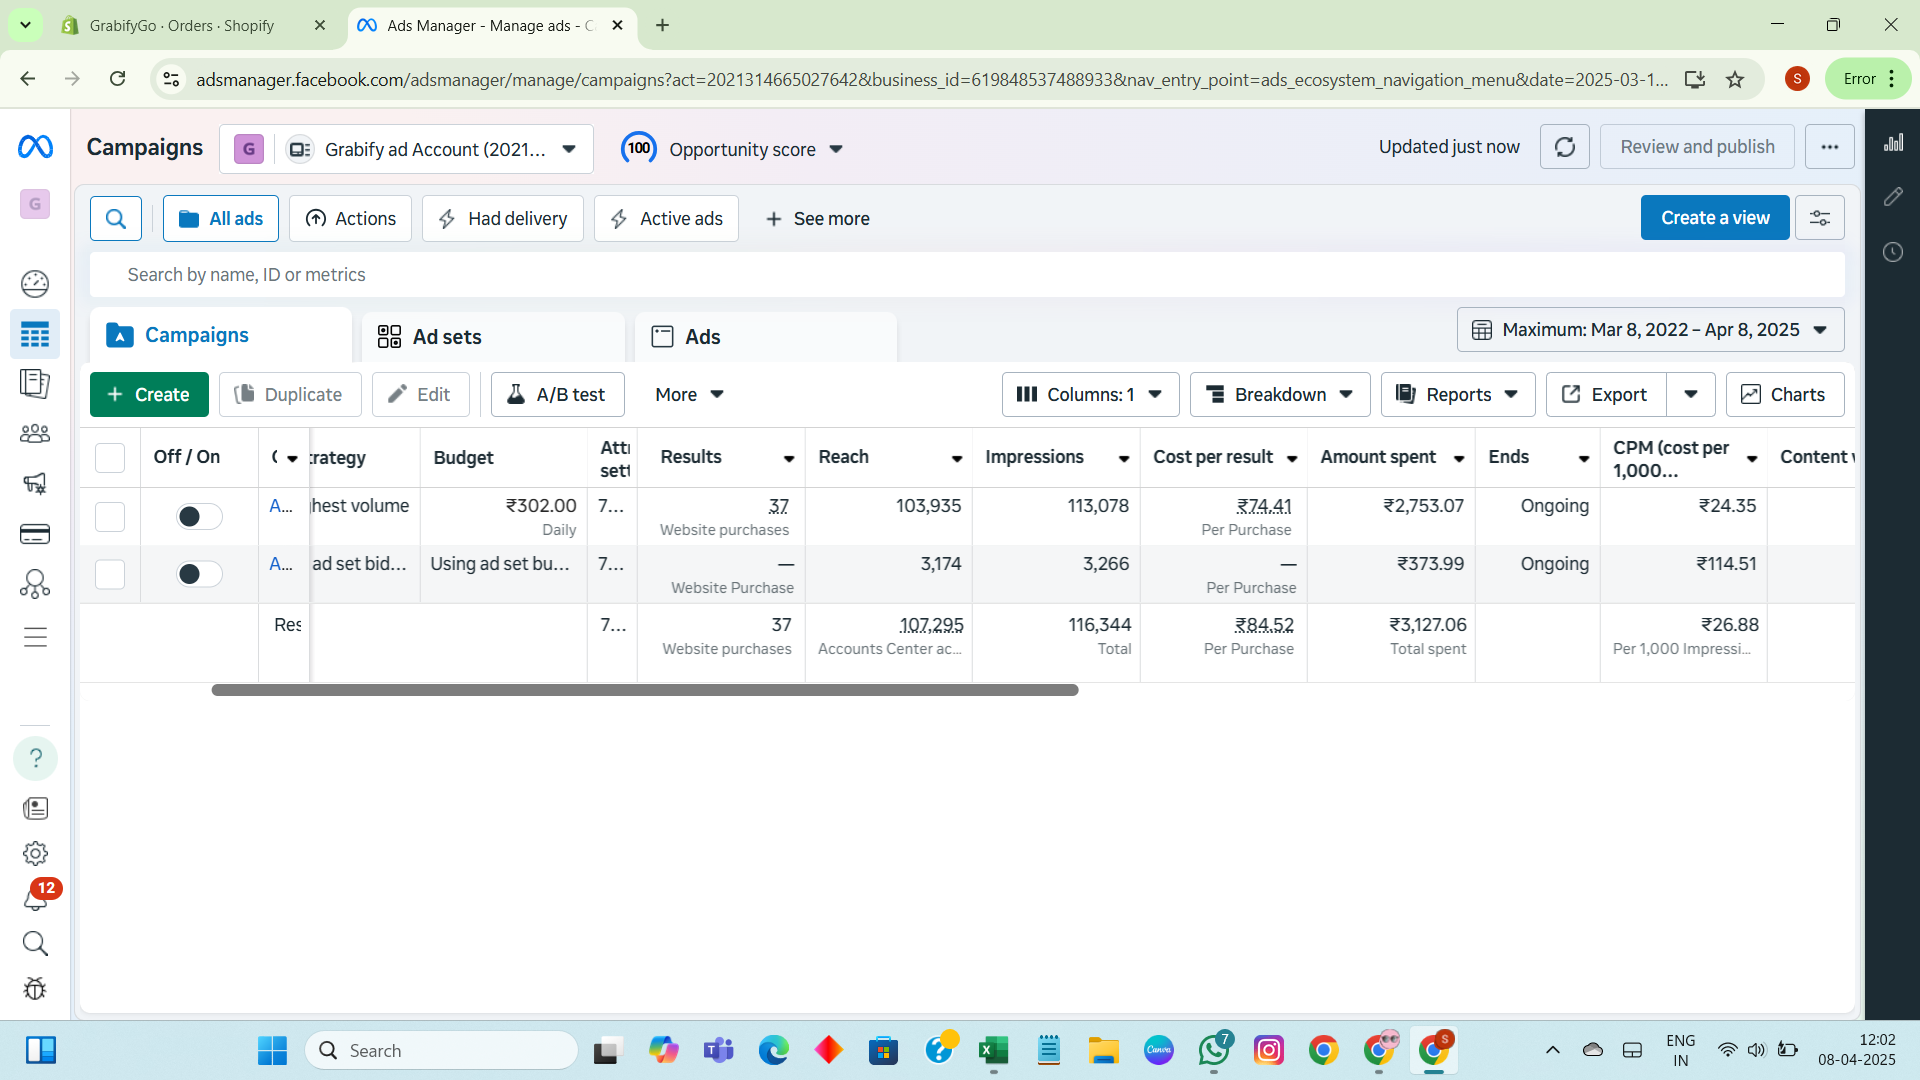The height and width of the screenshot is (1080, 1920).
Task: Open activity history clock icon
Action: click(1893, 252)
